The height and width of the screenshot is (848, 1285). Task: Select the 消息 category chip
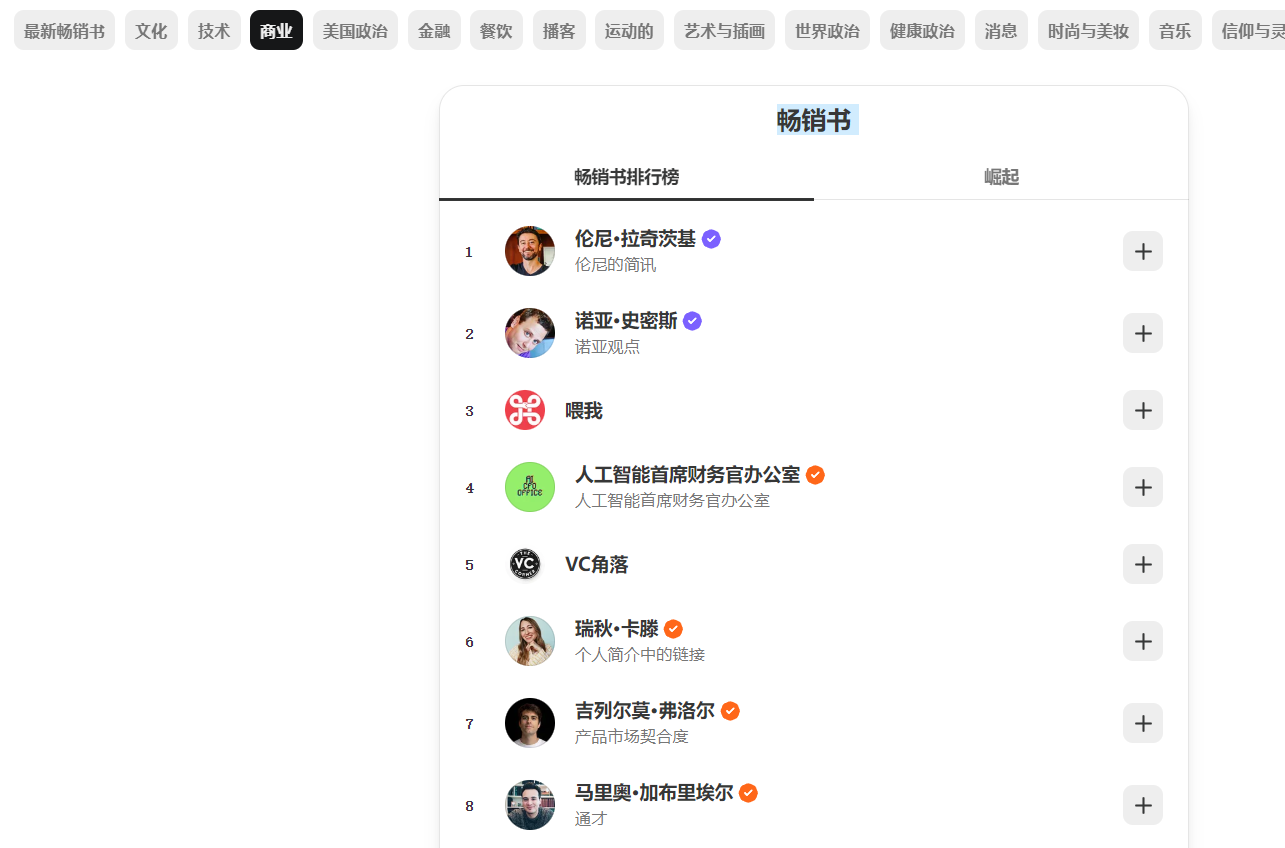click(x=1001, y=30)
